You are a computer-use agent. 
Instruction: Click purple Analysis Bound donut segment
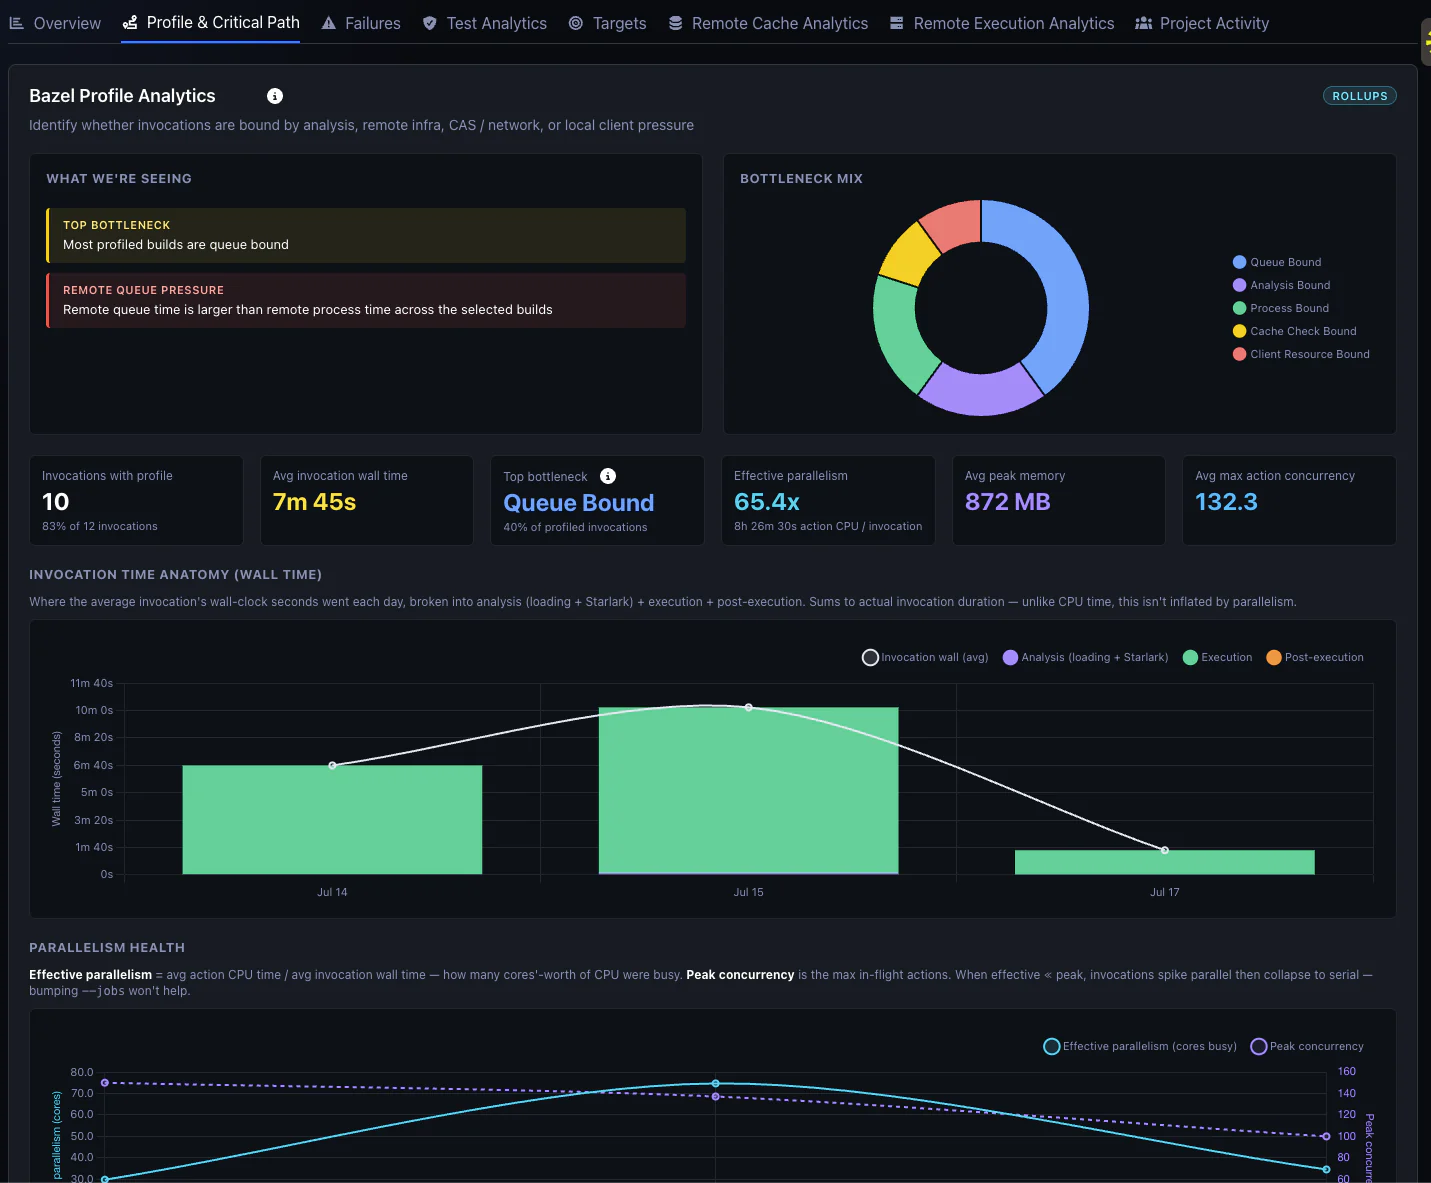click(980, 393)
